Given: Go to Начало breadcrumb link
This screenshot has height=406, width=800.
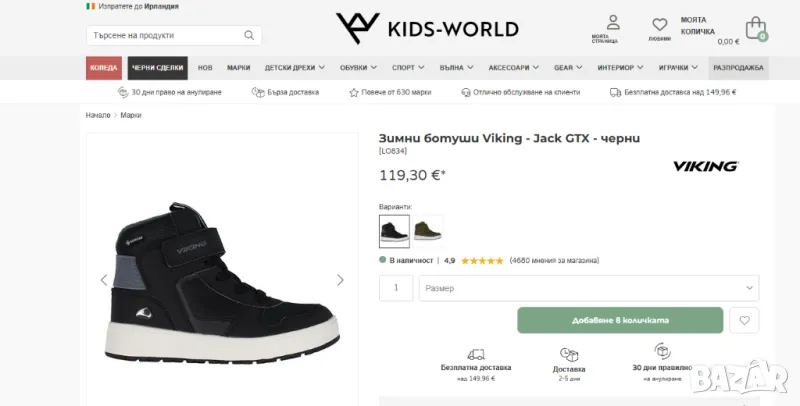Looking at the screenshot, I should tap(98, 115).
